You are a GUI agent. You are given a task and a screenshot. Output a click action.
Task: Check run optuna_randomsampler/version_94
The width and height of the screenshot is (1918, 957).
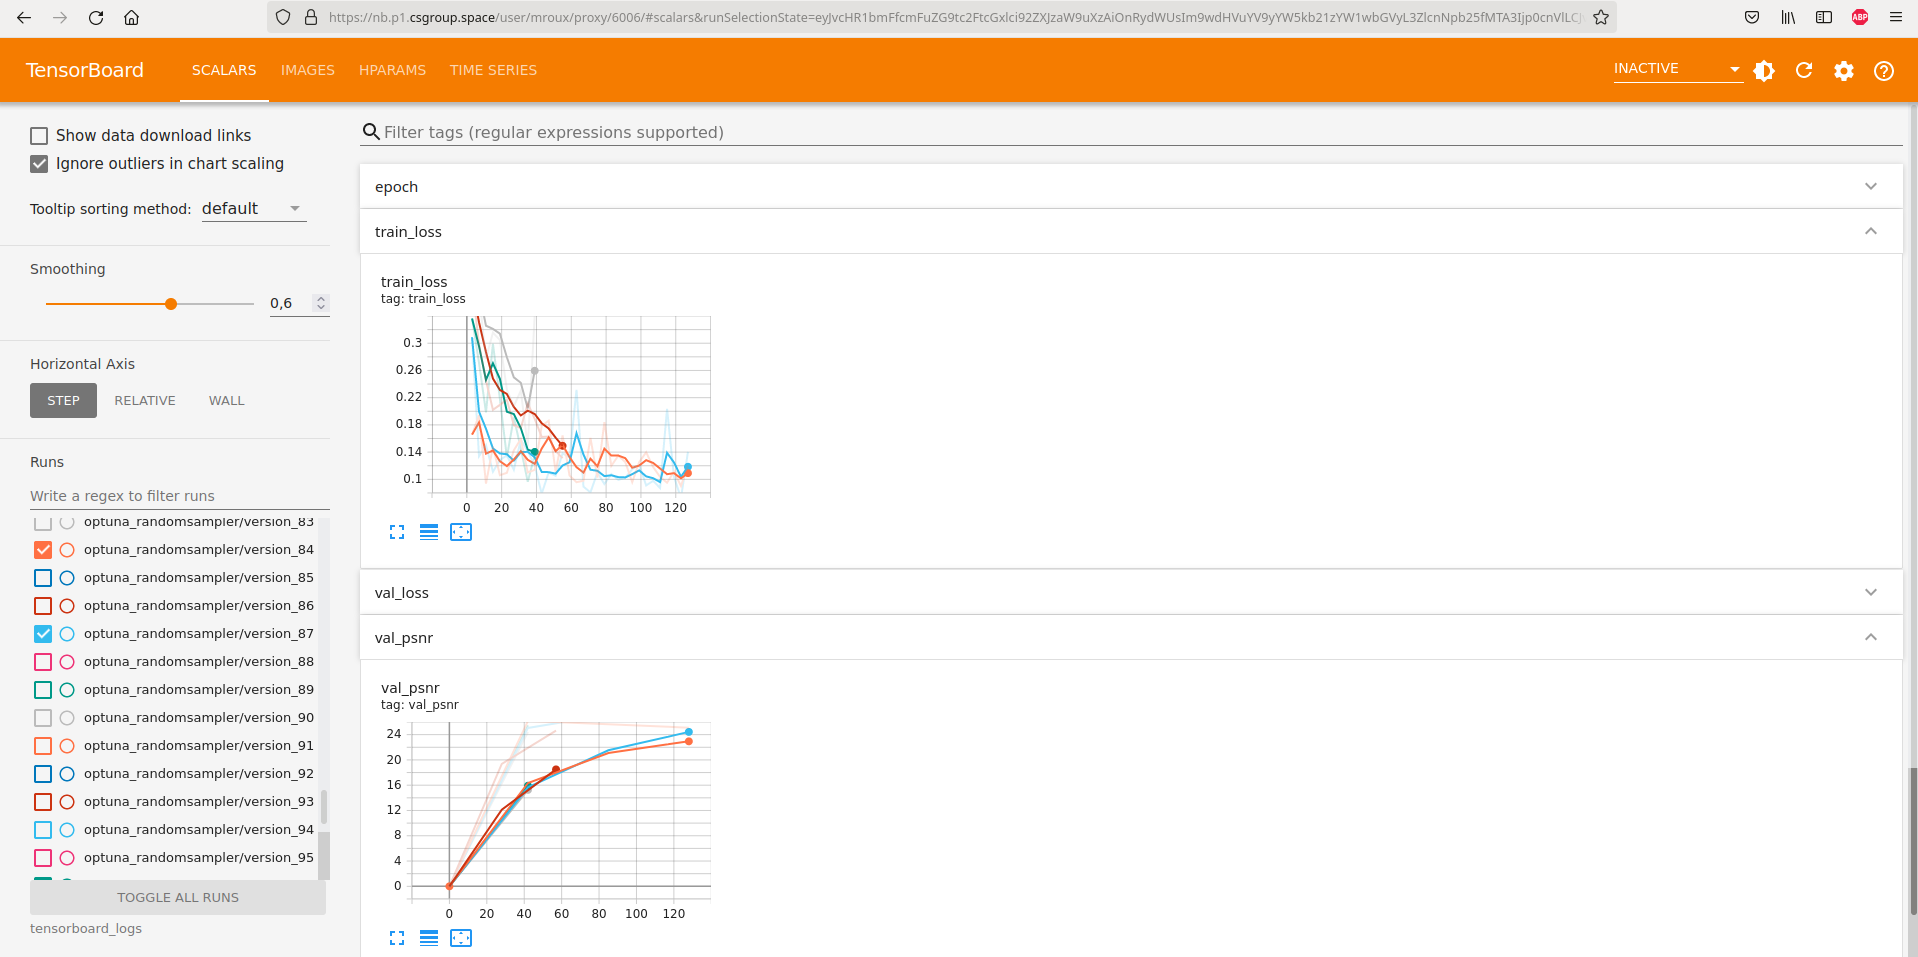tap(43, 830)
